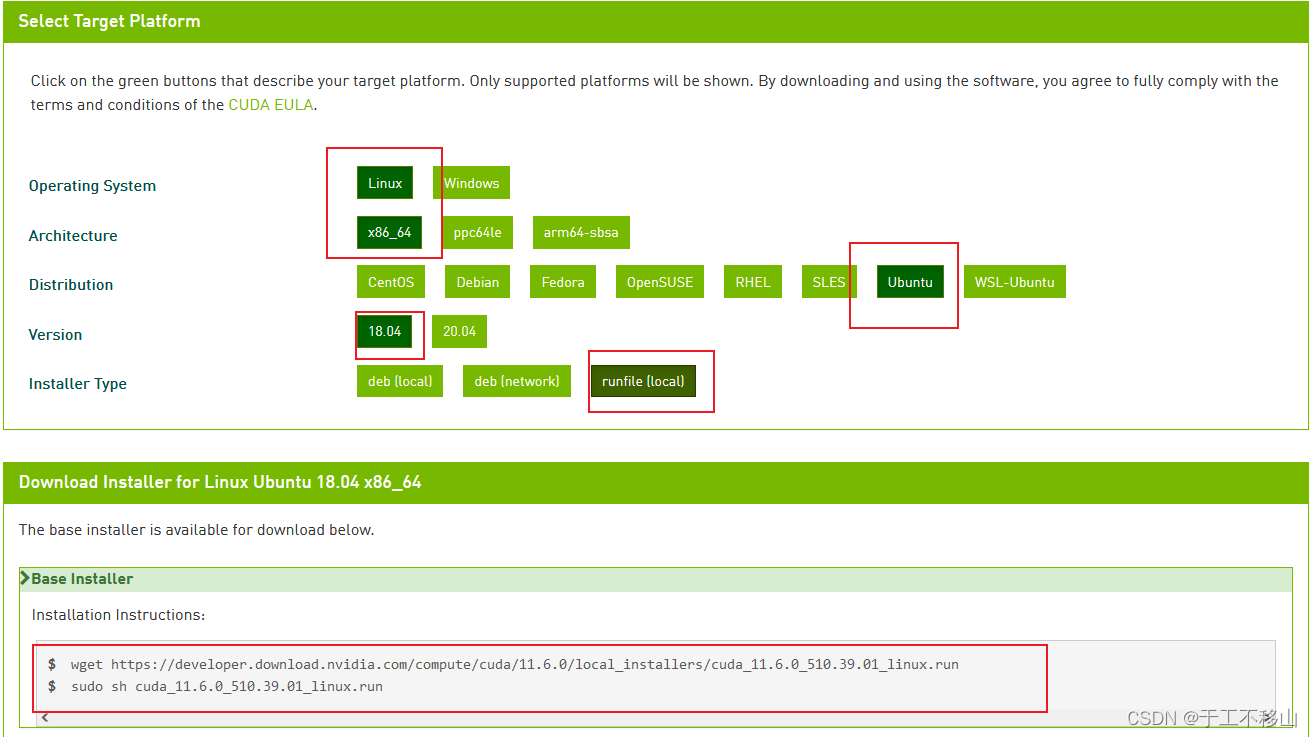Image resolution: width=1312 pixels, height=737 pixels.
Task: Pick SLES distribution
Action: (x=829, y=282)
